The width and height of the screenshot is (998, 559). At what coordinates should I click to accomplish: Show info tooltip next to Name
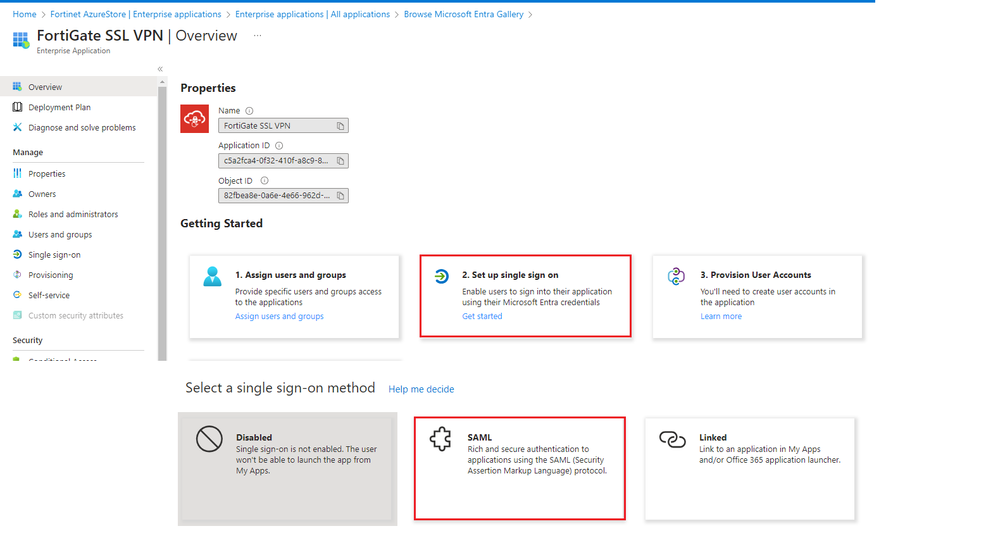coord(250,111)
